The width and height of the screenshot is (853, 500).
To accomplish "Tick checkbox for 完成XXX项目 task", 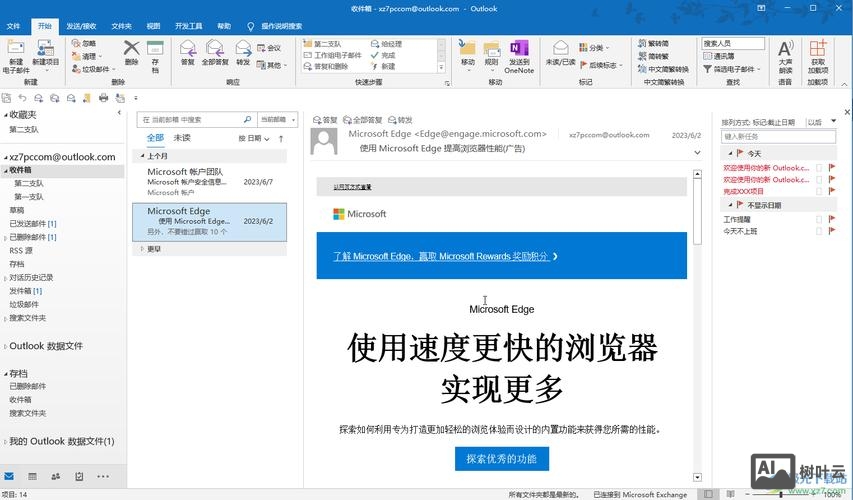I will coord(819,191).
